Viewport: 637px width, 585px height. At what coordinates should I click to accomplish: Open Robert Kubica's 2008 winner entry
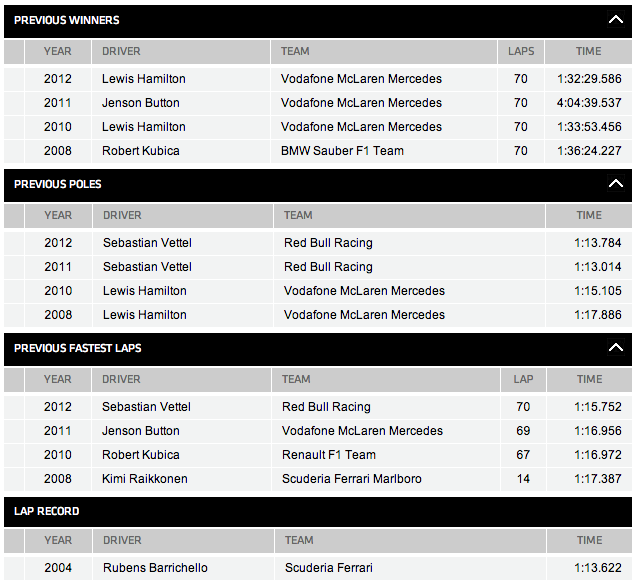(141, 151)
